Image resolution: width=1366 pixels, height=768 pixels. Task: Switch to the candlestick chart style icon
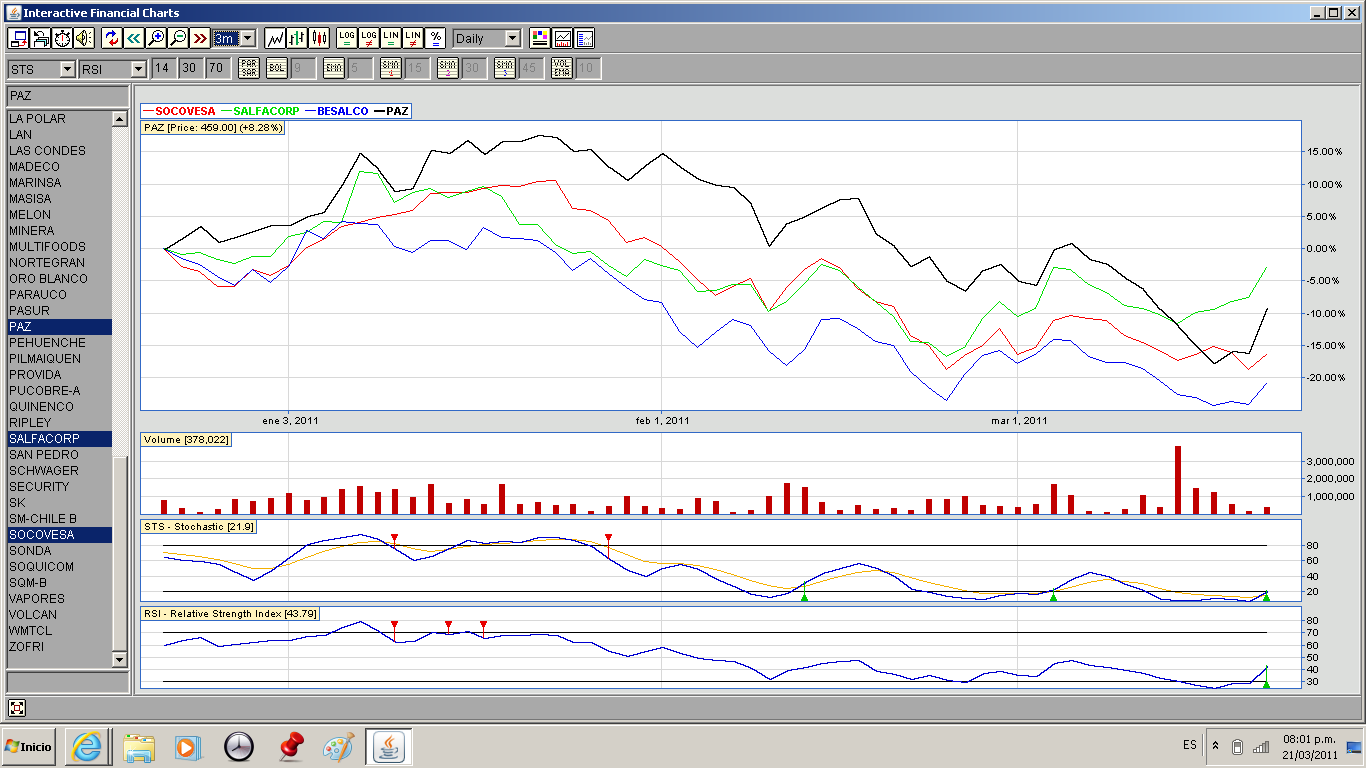pyautogui.click(x=319, y=38)
